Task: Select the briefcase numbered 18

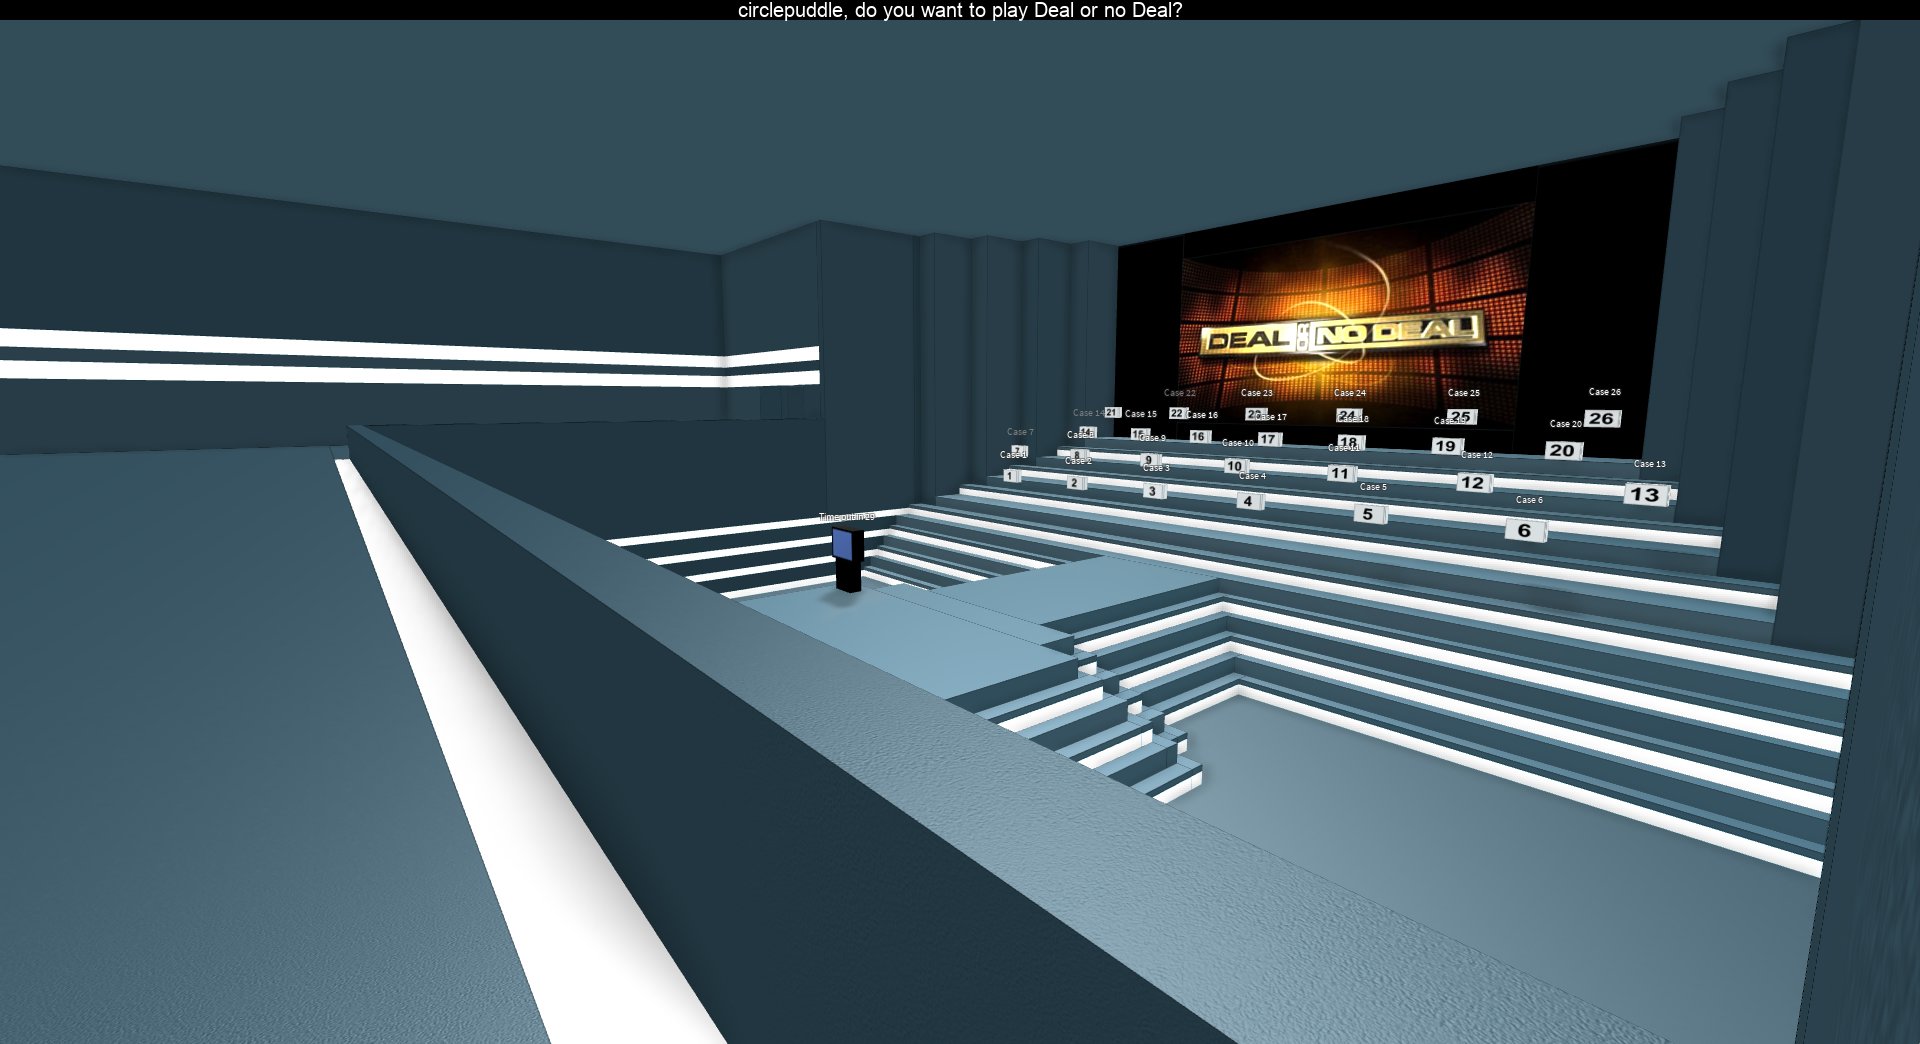Action: pos(1350,442)
